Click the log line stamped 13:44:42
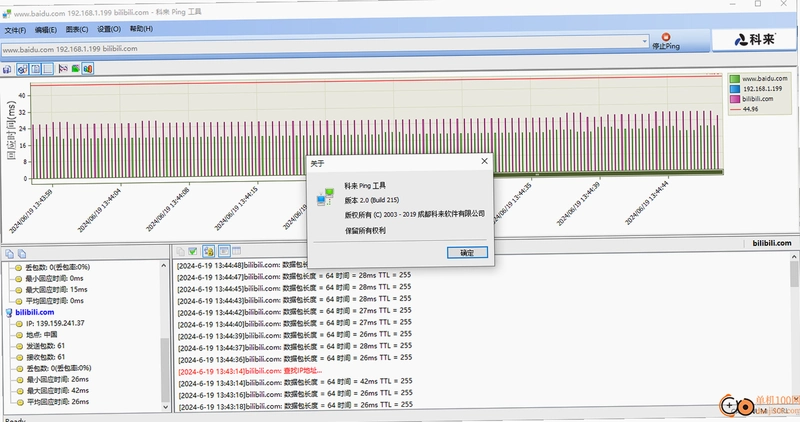Screen dimensions: 800x422 tap(294, 311)
